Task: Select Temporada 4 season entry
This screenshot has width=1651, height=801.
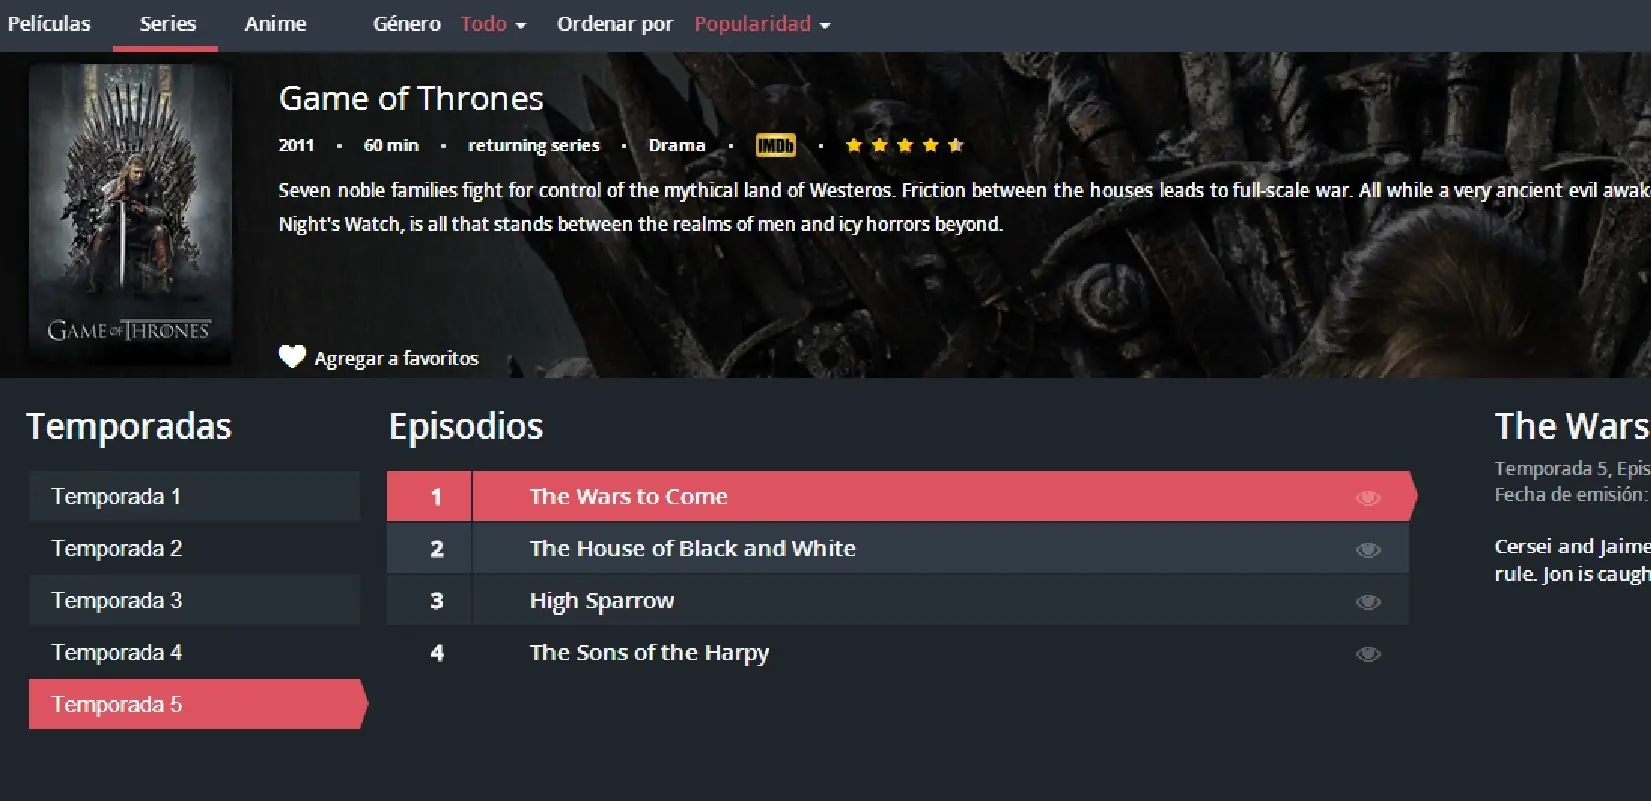Action: pyautogui.click(x=194, y=652)
